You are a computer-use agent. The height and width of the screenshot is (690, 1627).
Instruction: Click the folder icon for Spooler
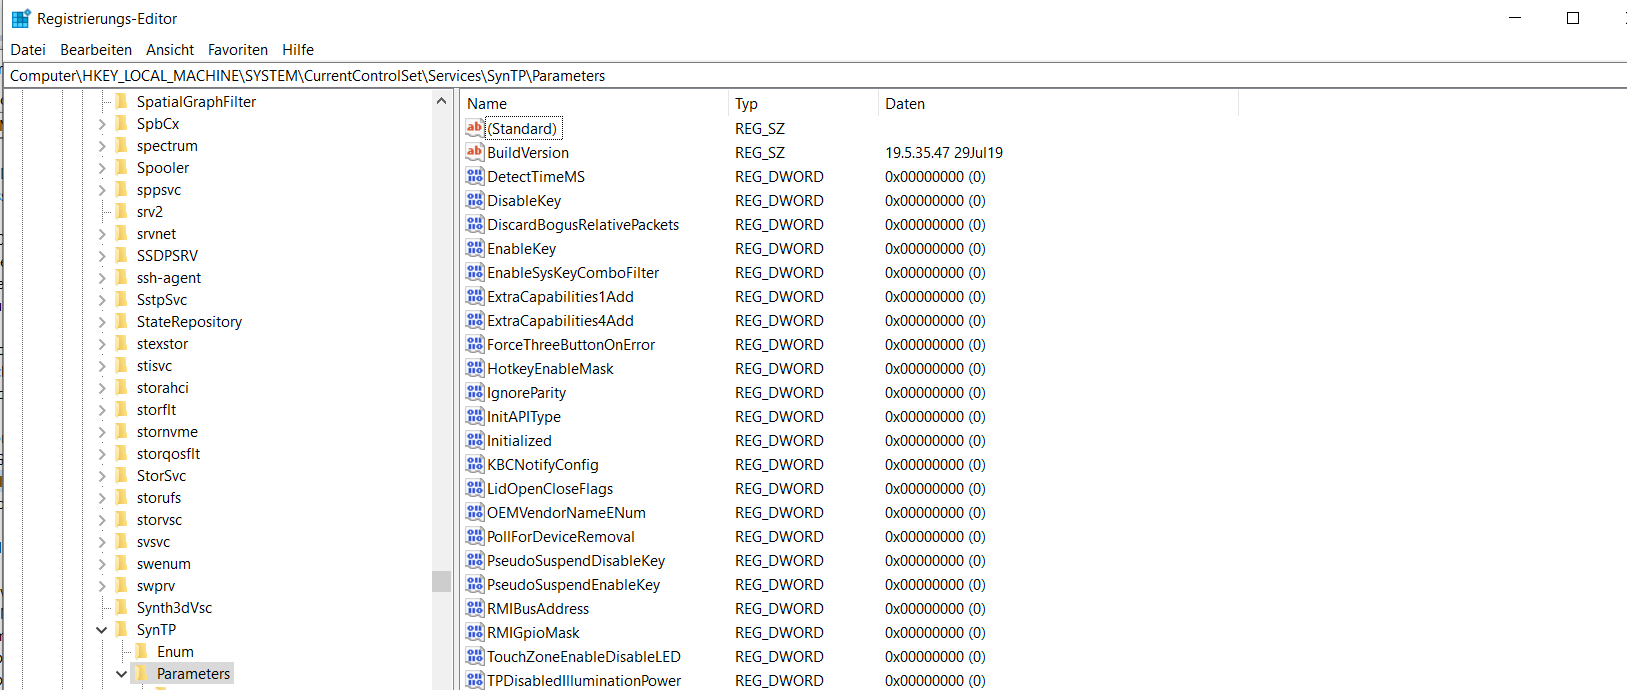(x=122, y=168)
